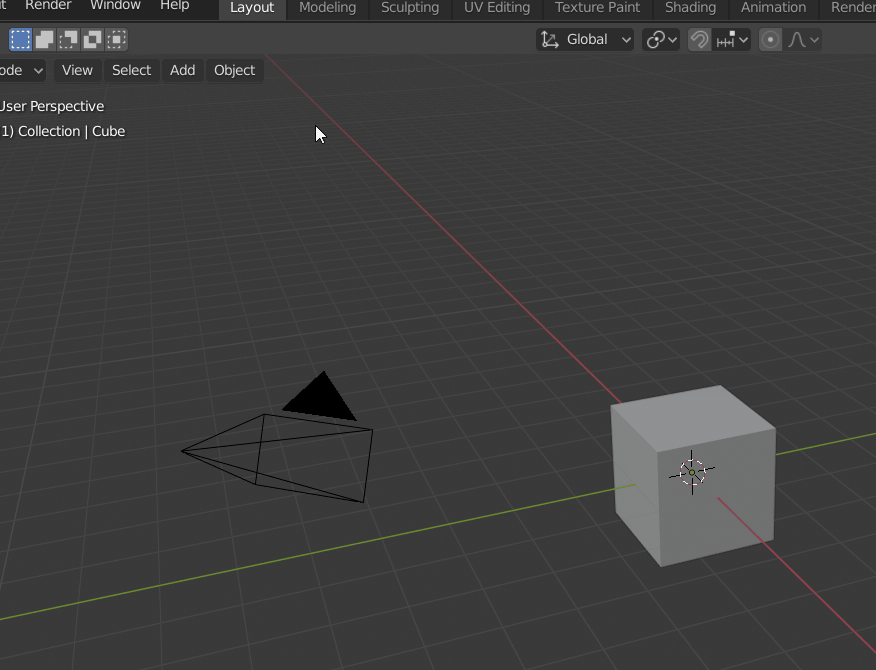Open the viewport Add menu
Screen dimensions: 876x670
(x=183, y=70)
